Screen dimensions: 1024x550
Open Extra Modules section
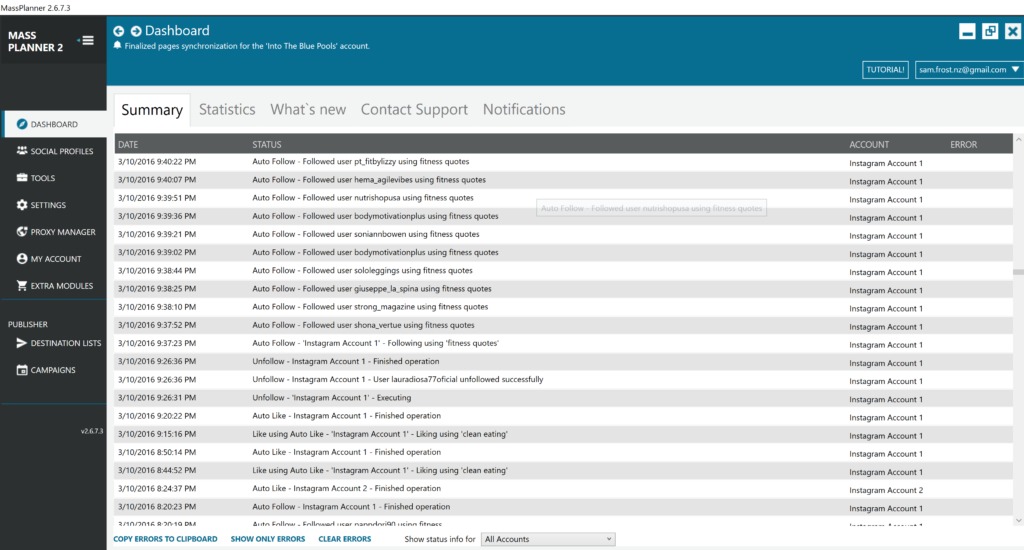(54, 285)
